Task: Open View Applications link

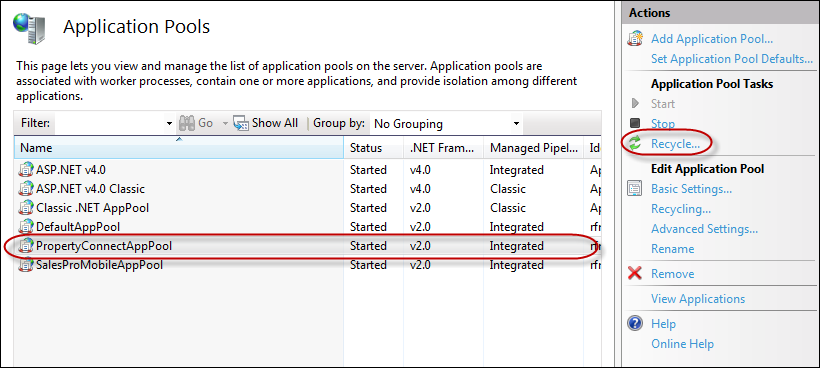Action: 698,299
